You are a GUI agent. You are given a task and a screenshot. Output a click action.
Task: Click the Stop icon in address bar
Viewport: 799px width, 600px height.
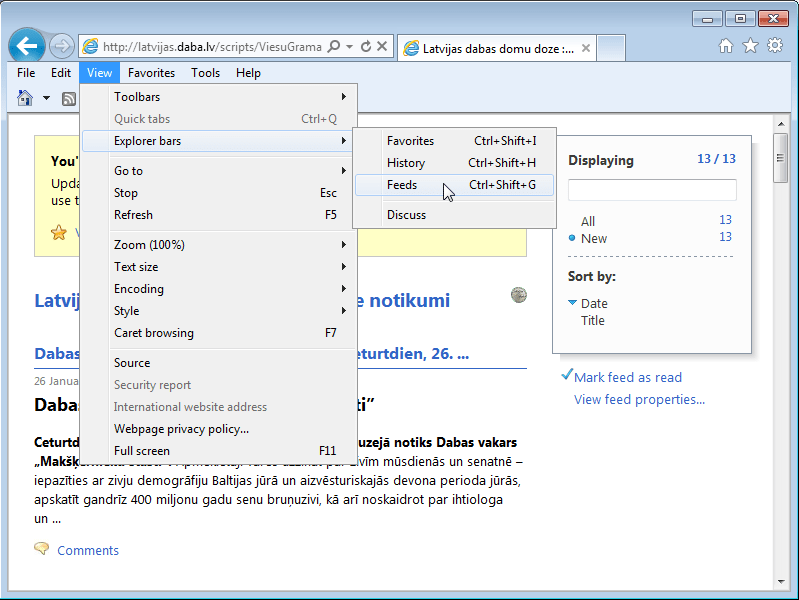point(382,46)
